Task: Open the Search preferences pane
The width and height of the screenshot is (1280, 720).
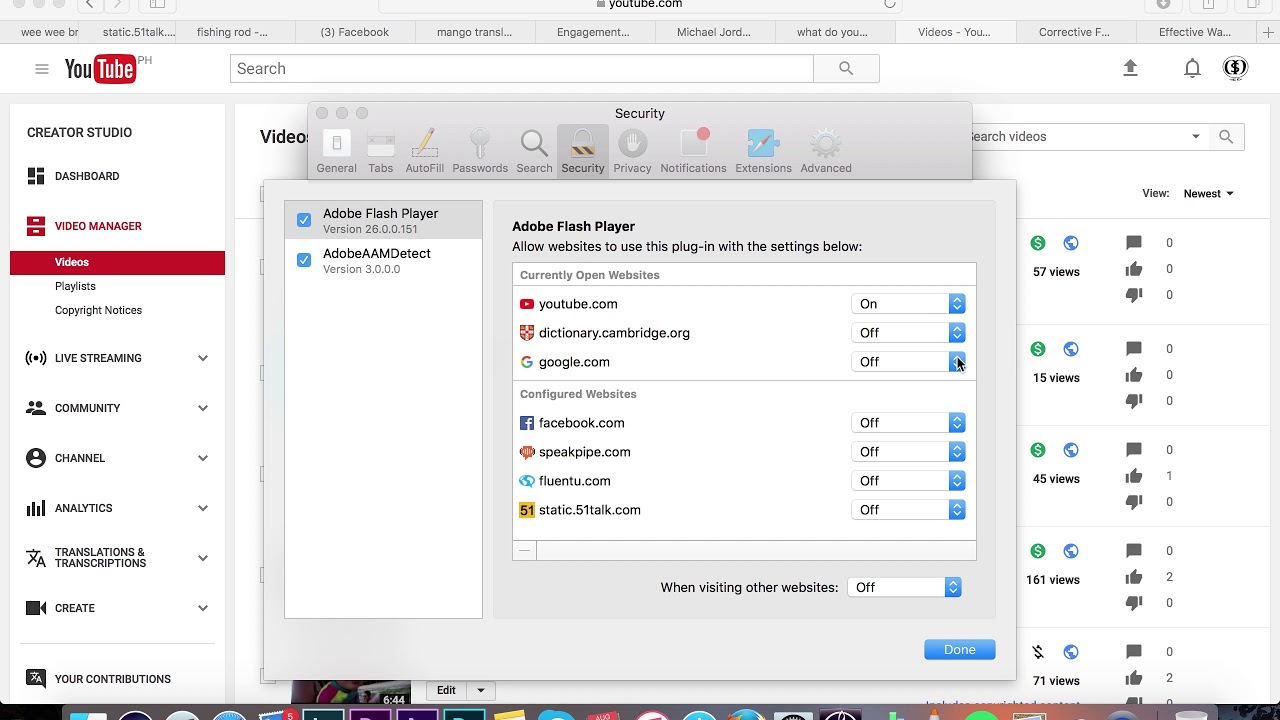Action: click(x=534, y=152)
